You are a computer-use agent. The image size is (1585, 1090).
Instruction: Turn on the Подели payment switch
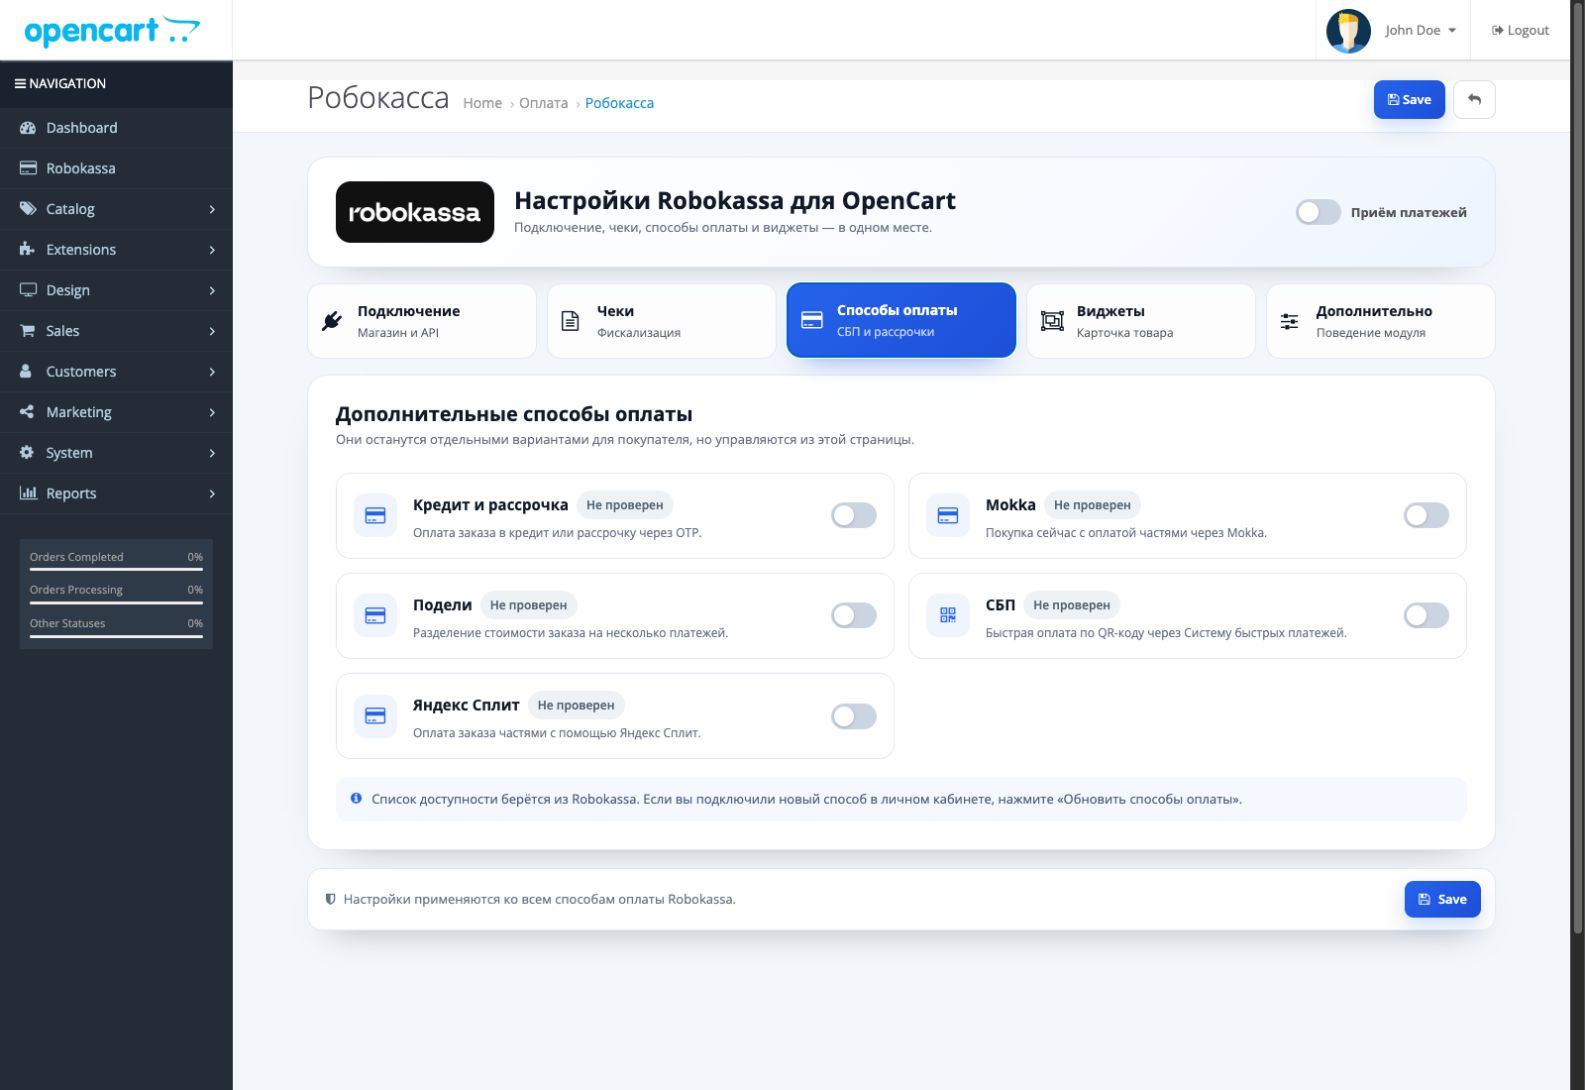854,616
